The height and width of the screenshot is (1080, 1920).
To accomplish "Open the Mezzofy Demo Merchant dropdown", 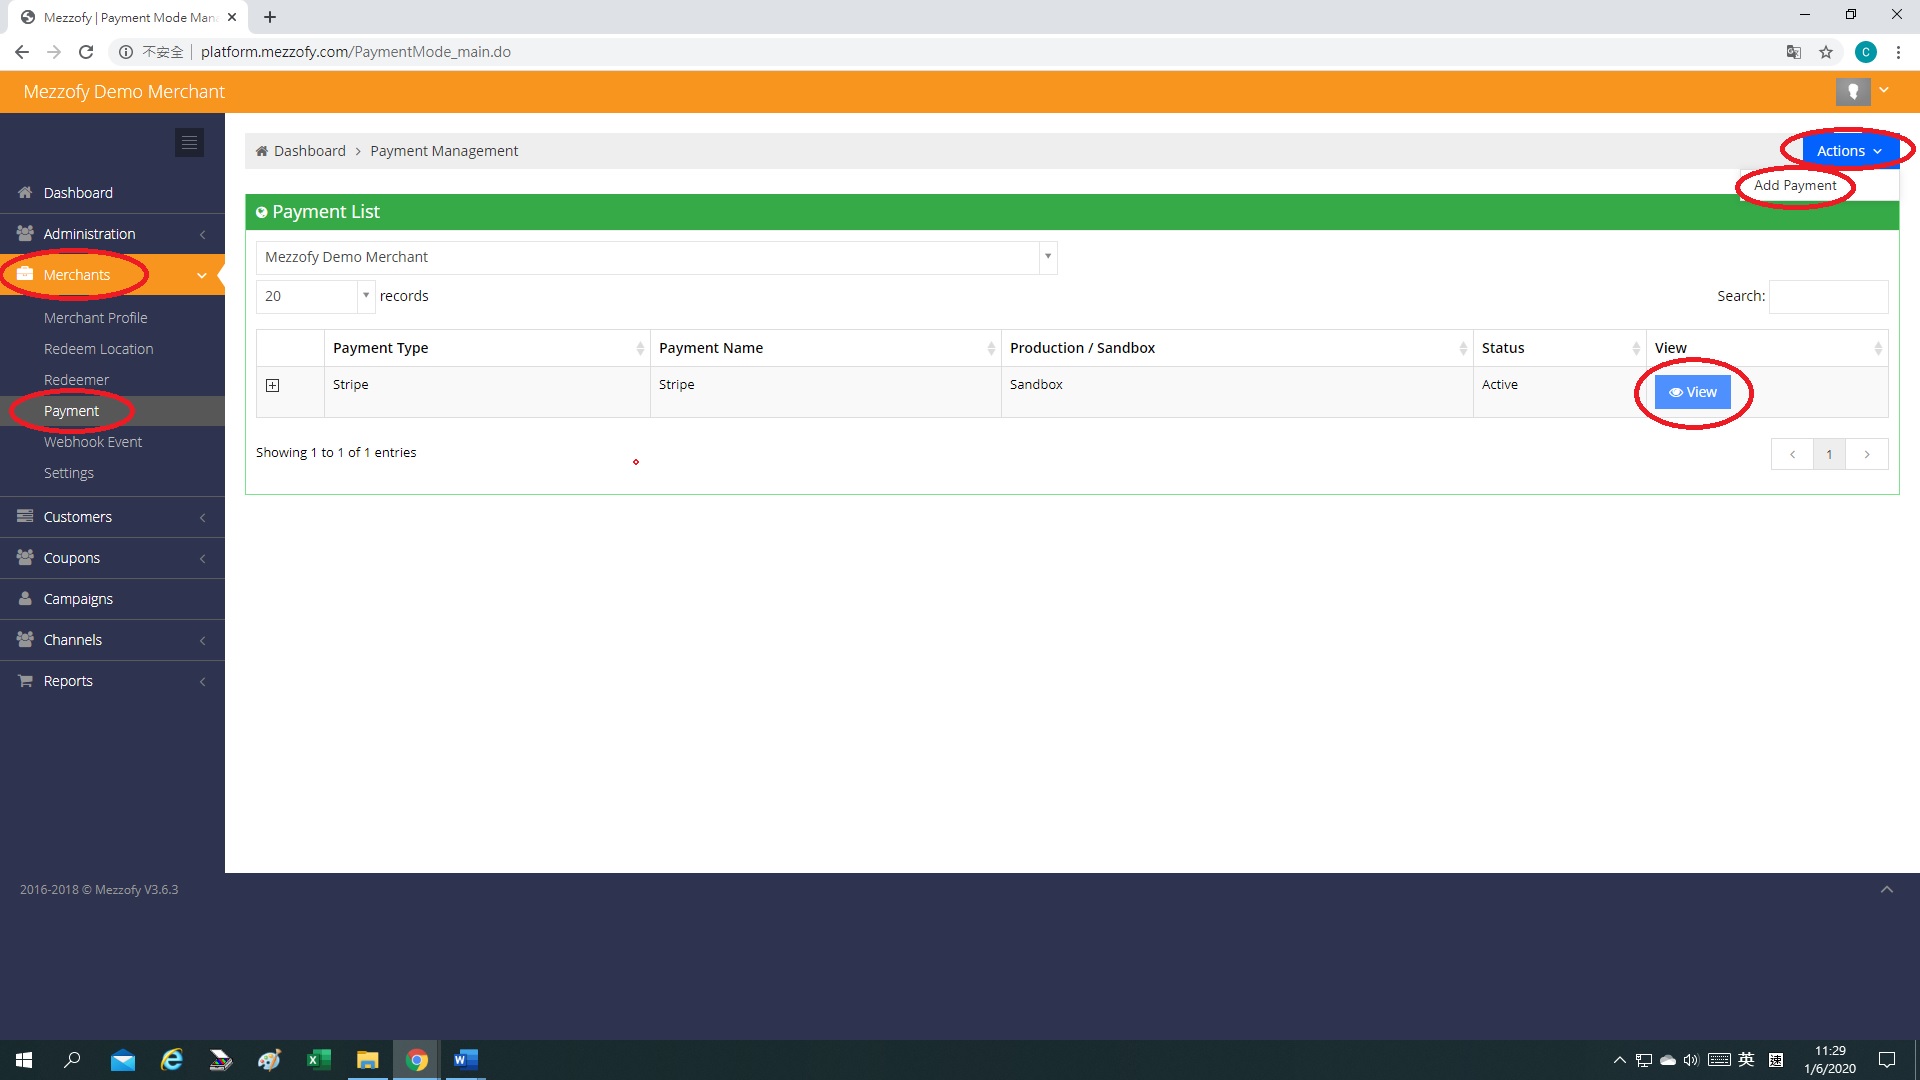I will click(656, 257).
